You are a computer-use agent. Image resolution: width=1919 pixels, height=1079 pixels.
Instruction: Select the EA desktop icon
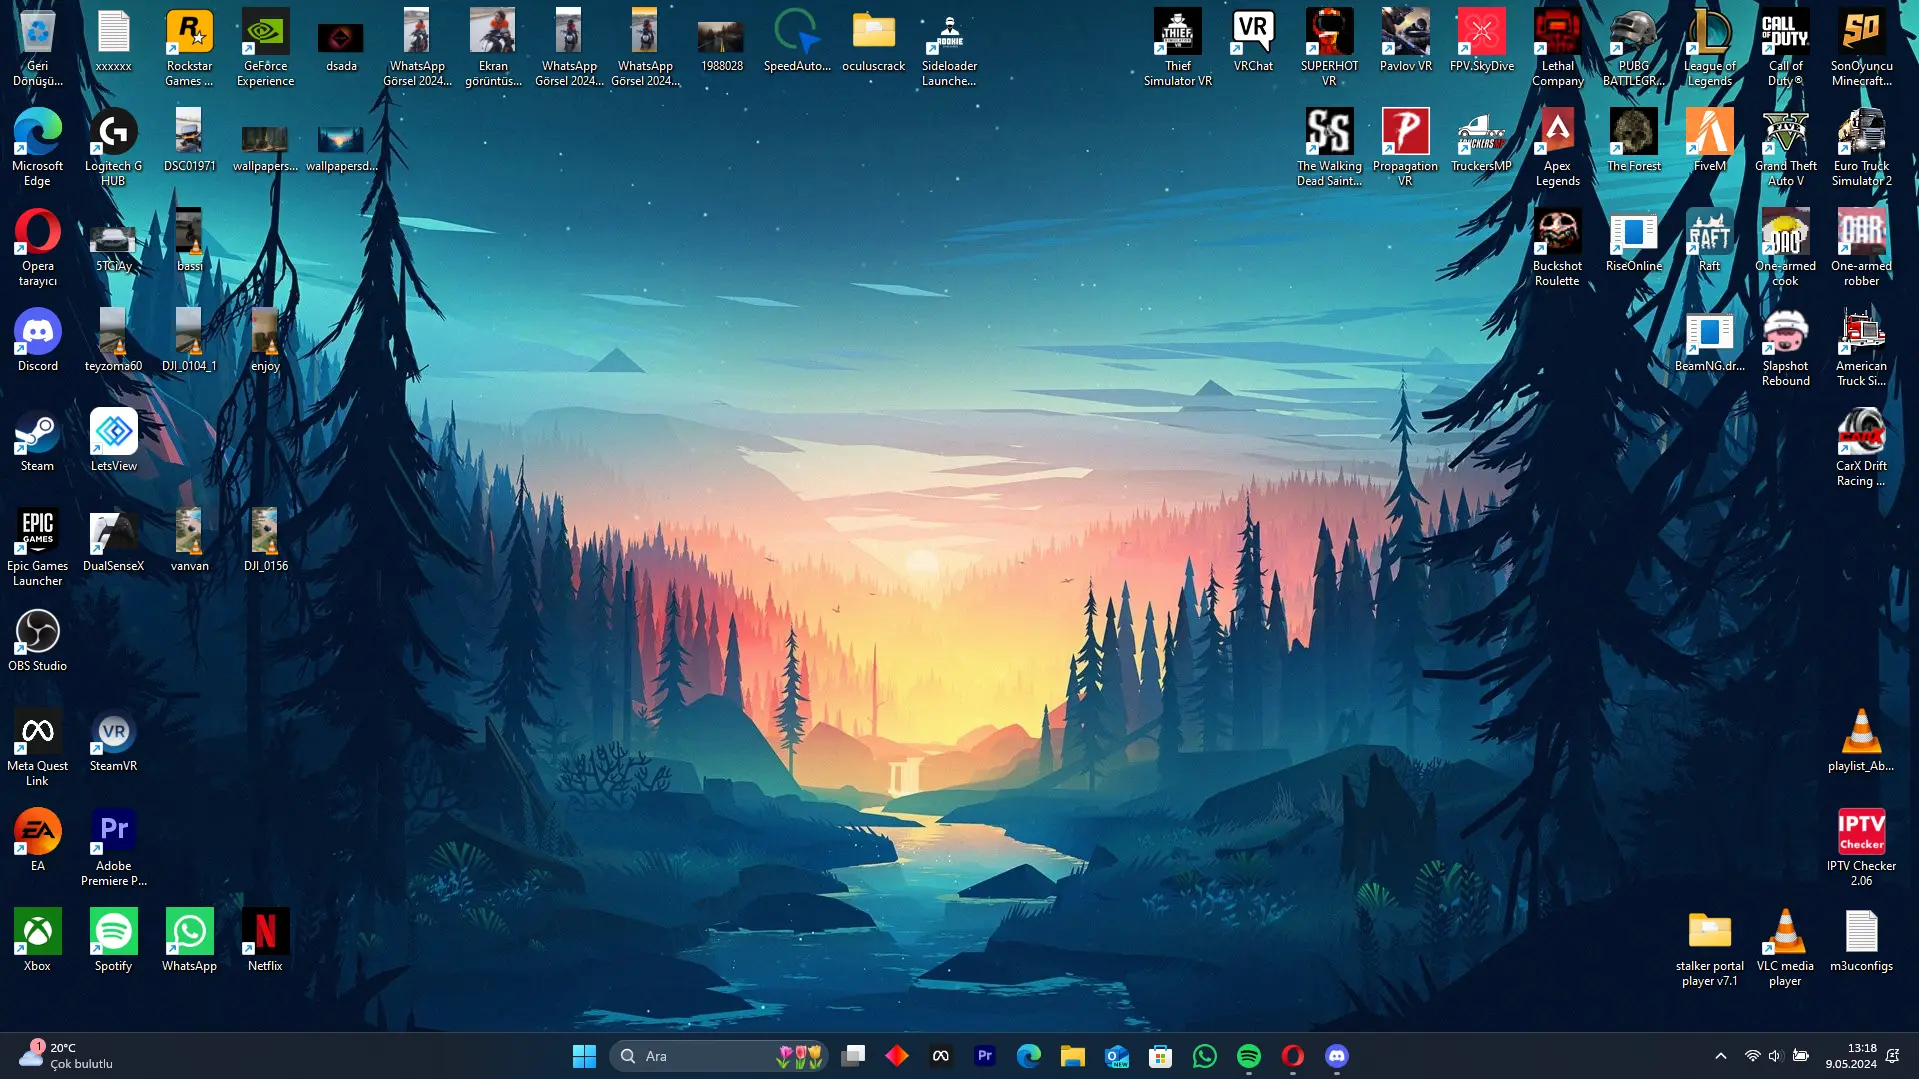37,840
